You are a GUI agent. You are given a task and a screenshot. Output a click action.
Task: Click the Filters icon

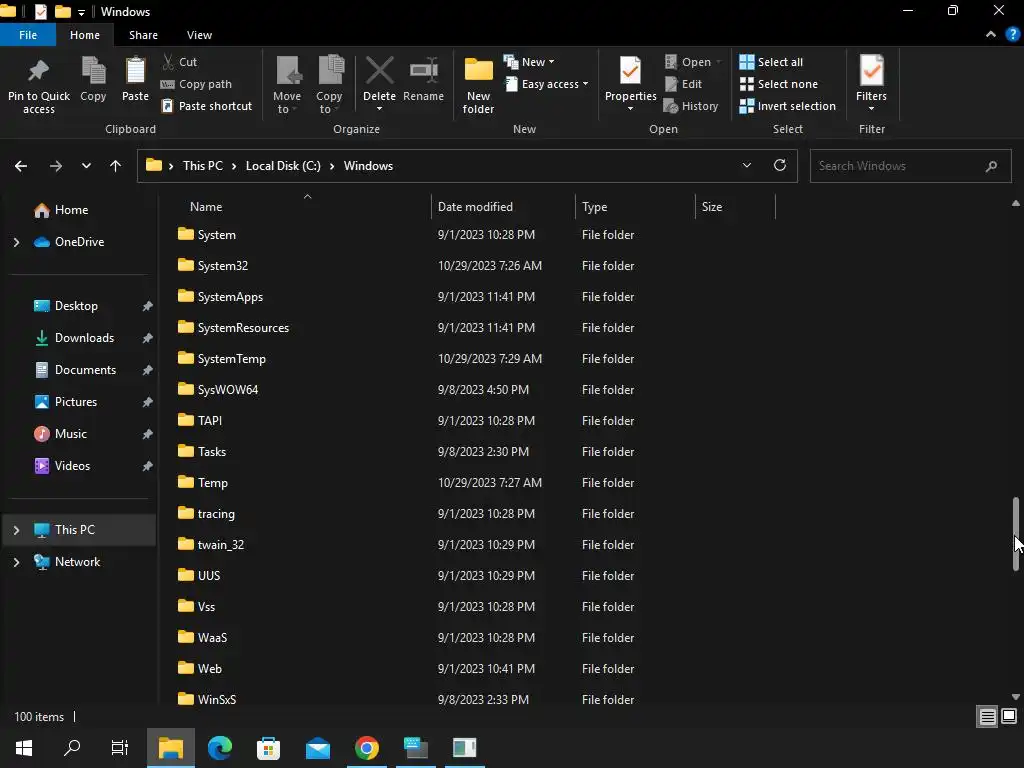click(872, 71)
